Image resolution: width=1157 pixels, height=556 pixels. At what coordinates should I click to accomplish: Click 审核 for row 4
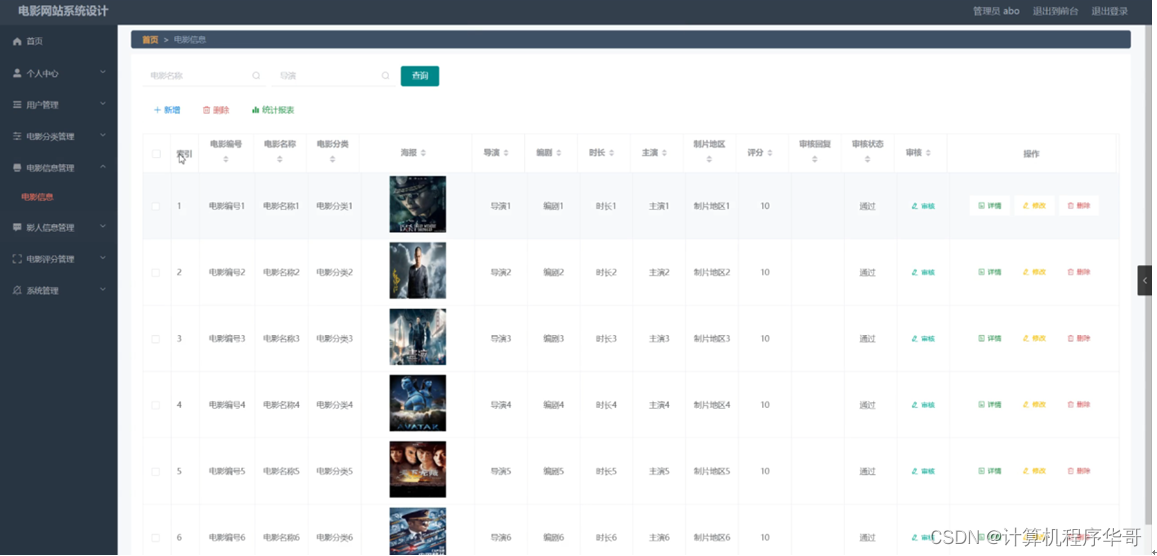(923, 405)
